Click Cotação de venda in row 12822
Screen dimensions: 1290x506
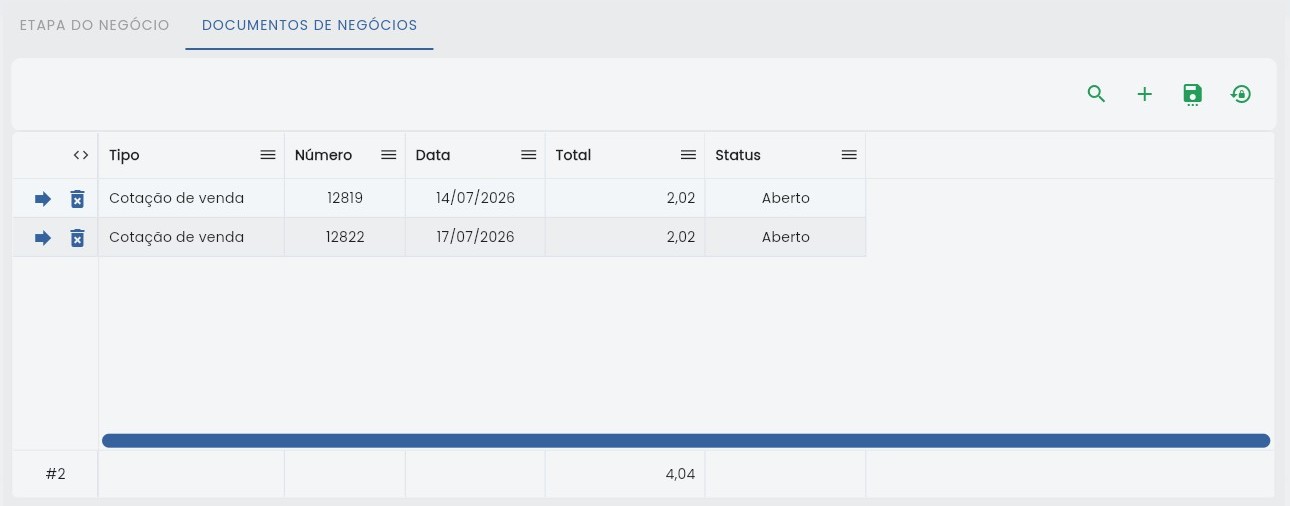pyautogui.click(x=176, y=237)
